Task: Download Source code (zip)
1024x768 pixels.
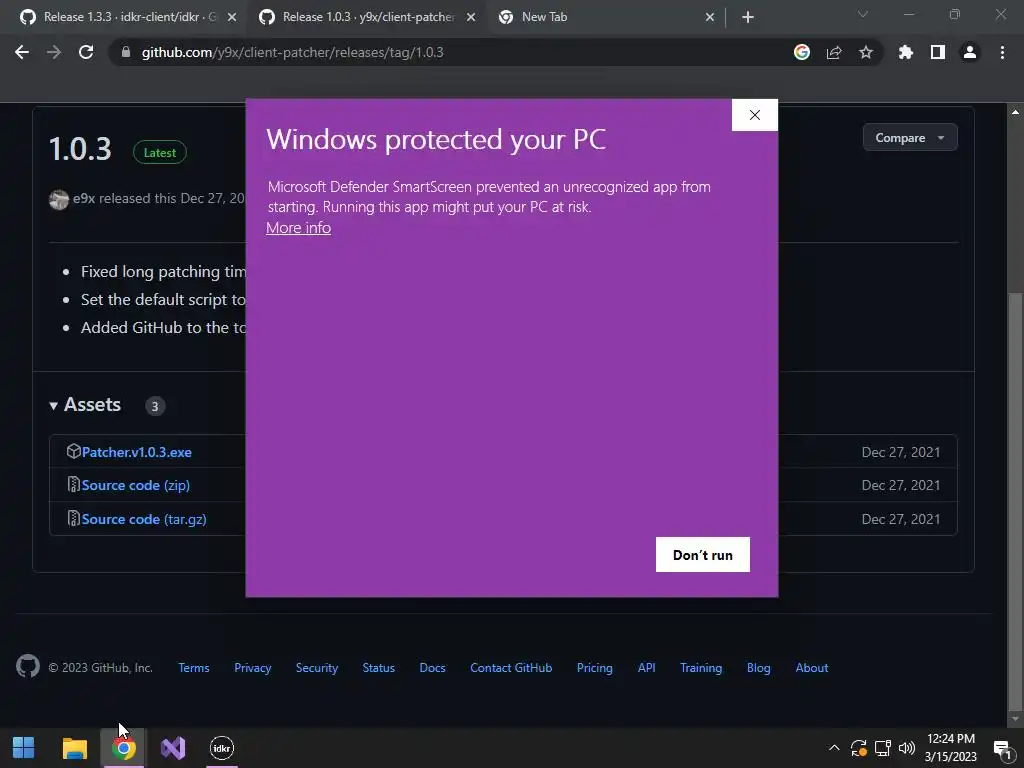Action: point(136,485)
